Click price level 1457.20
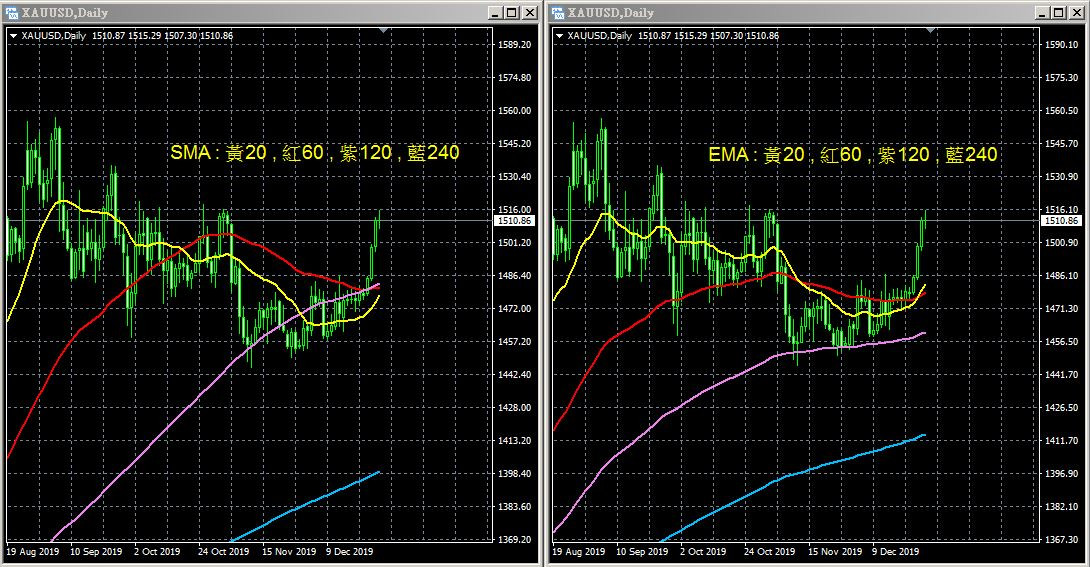This screenshot has width=1090, height=567. point(514,342)
